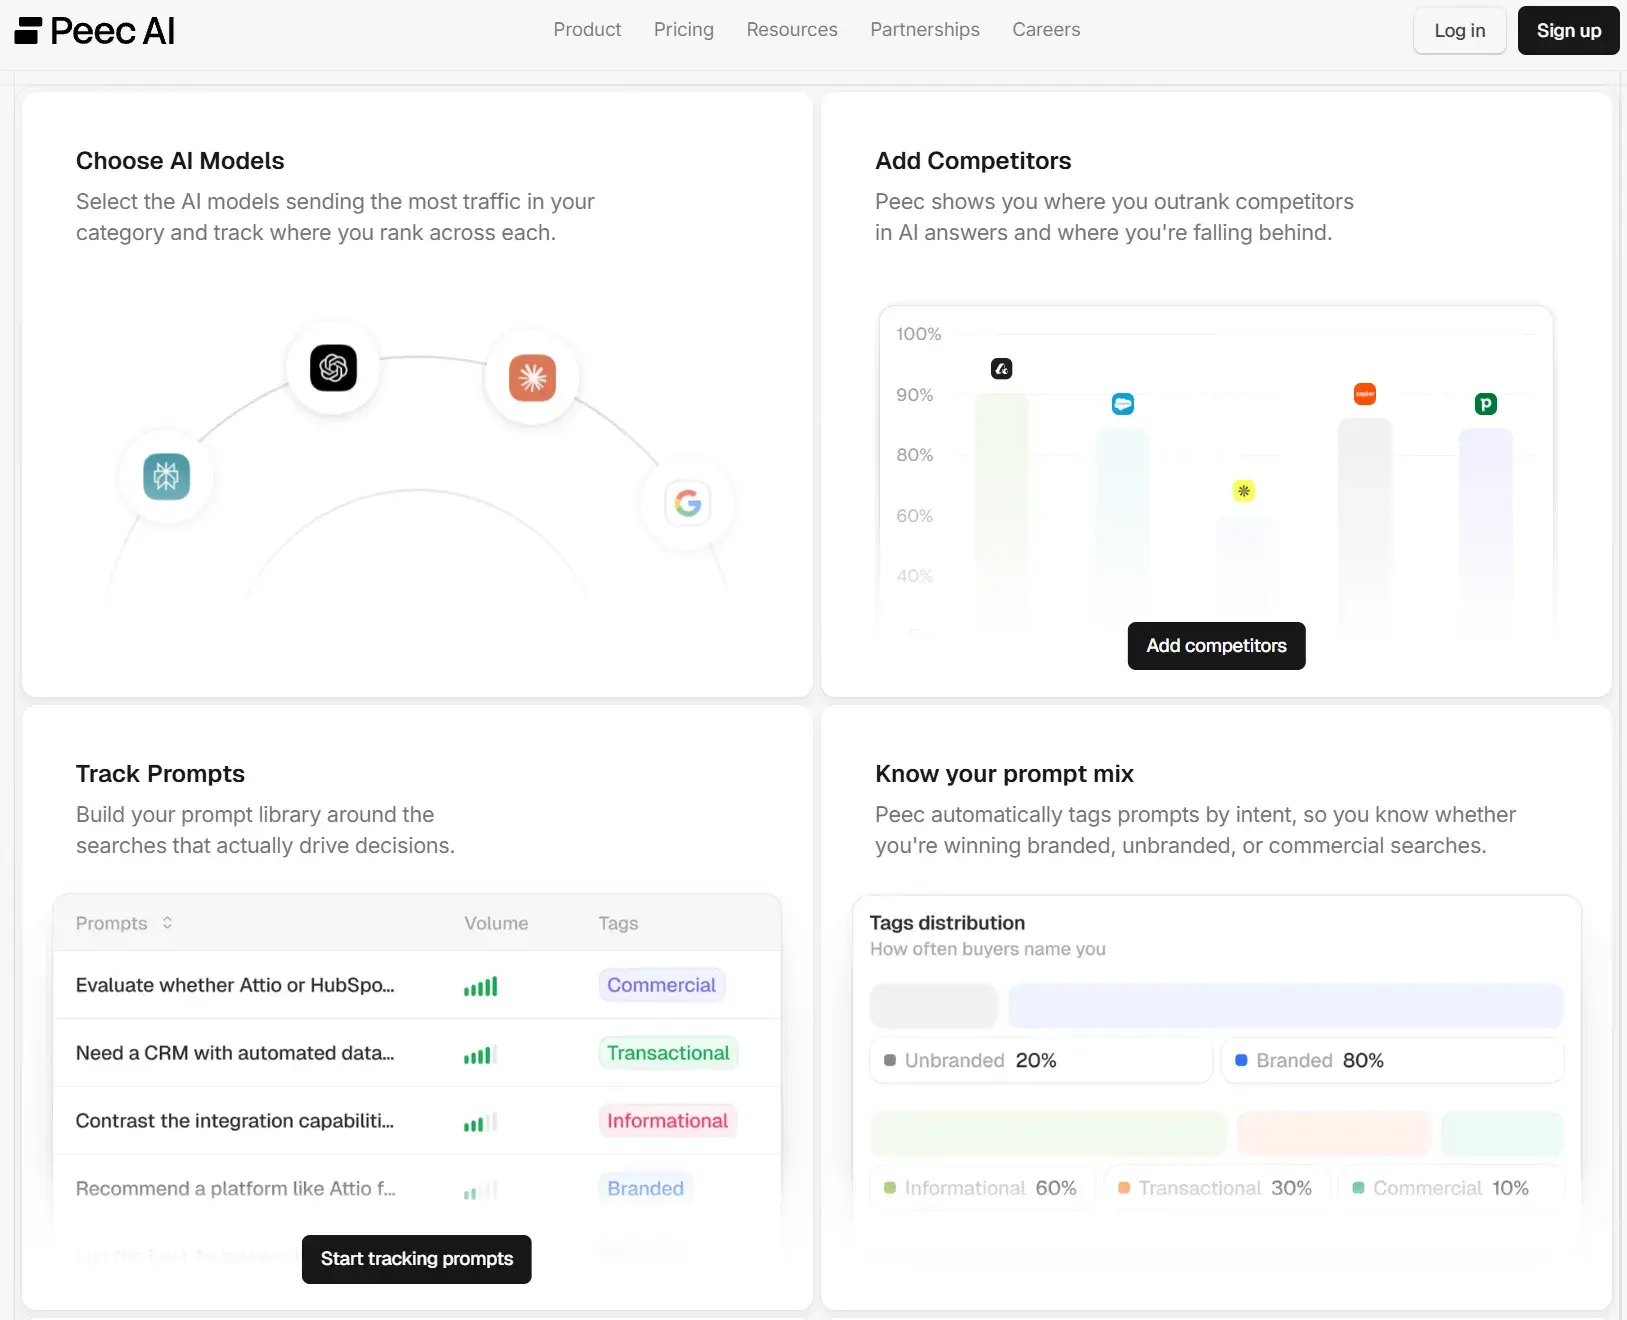1627x1320 pixels.
Task: Open the Resources menu
Action: 792,30
